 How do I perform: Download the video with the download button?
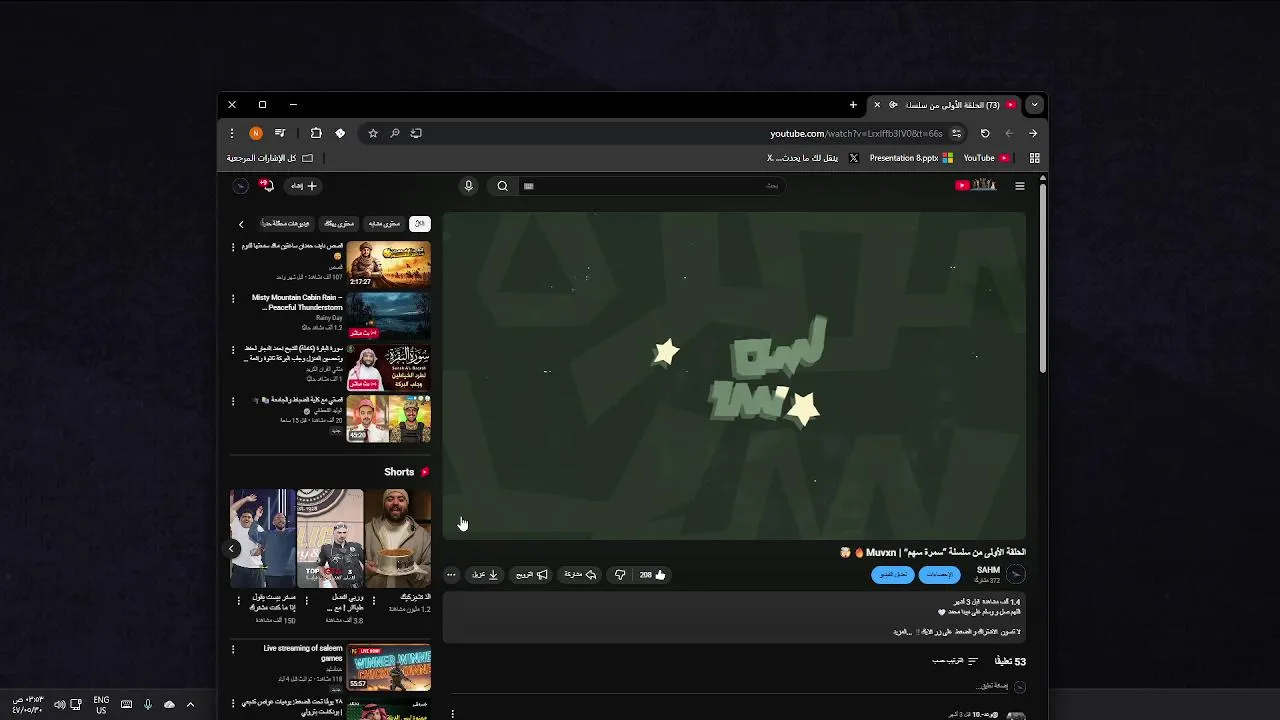(x=485, y=575)
